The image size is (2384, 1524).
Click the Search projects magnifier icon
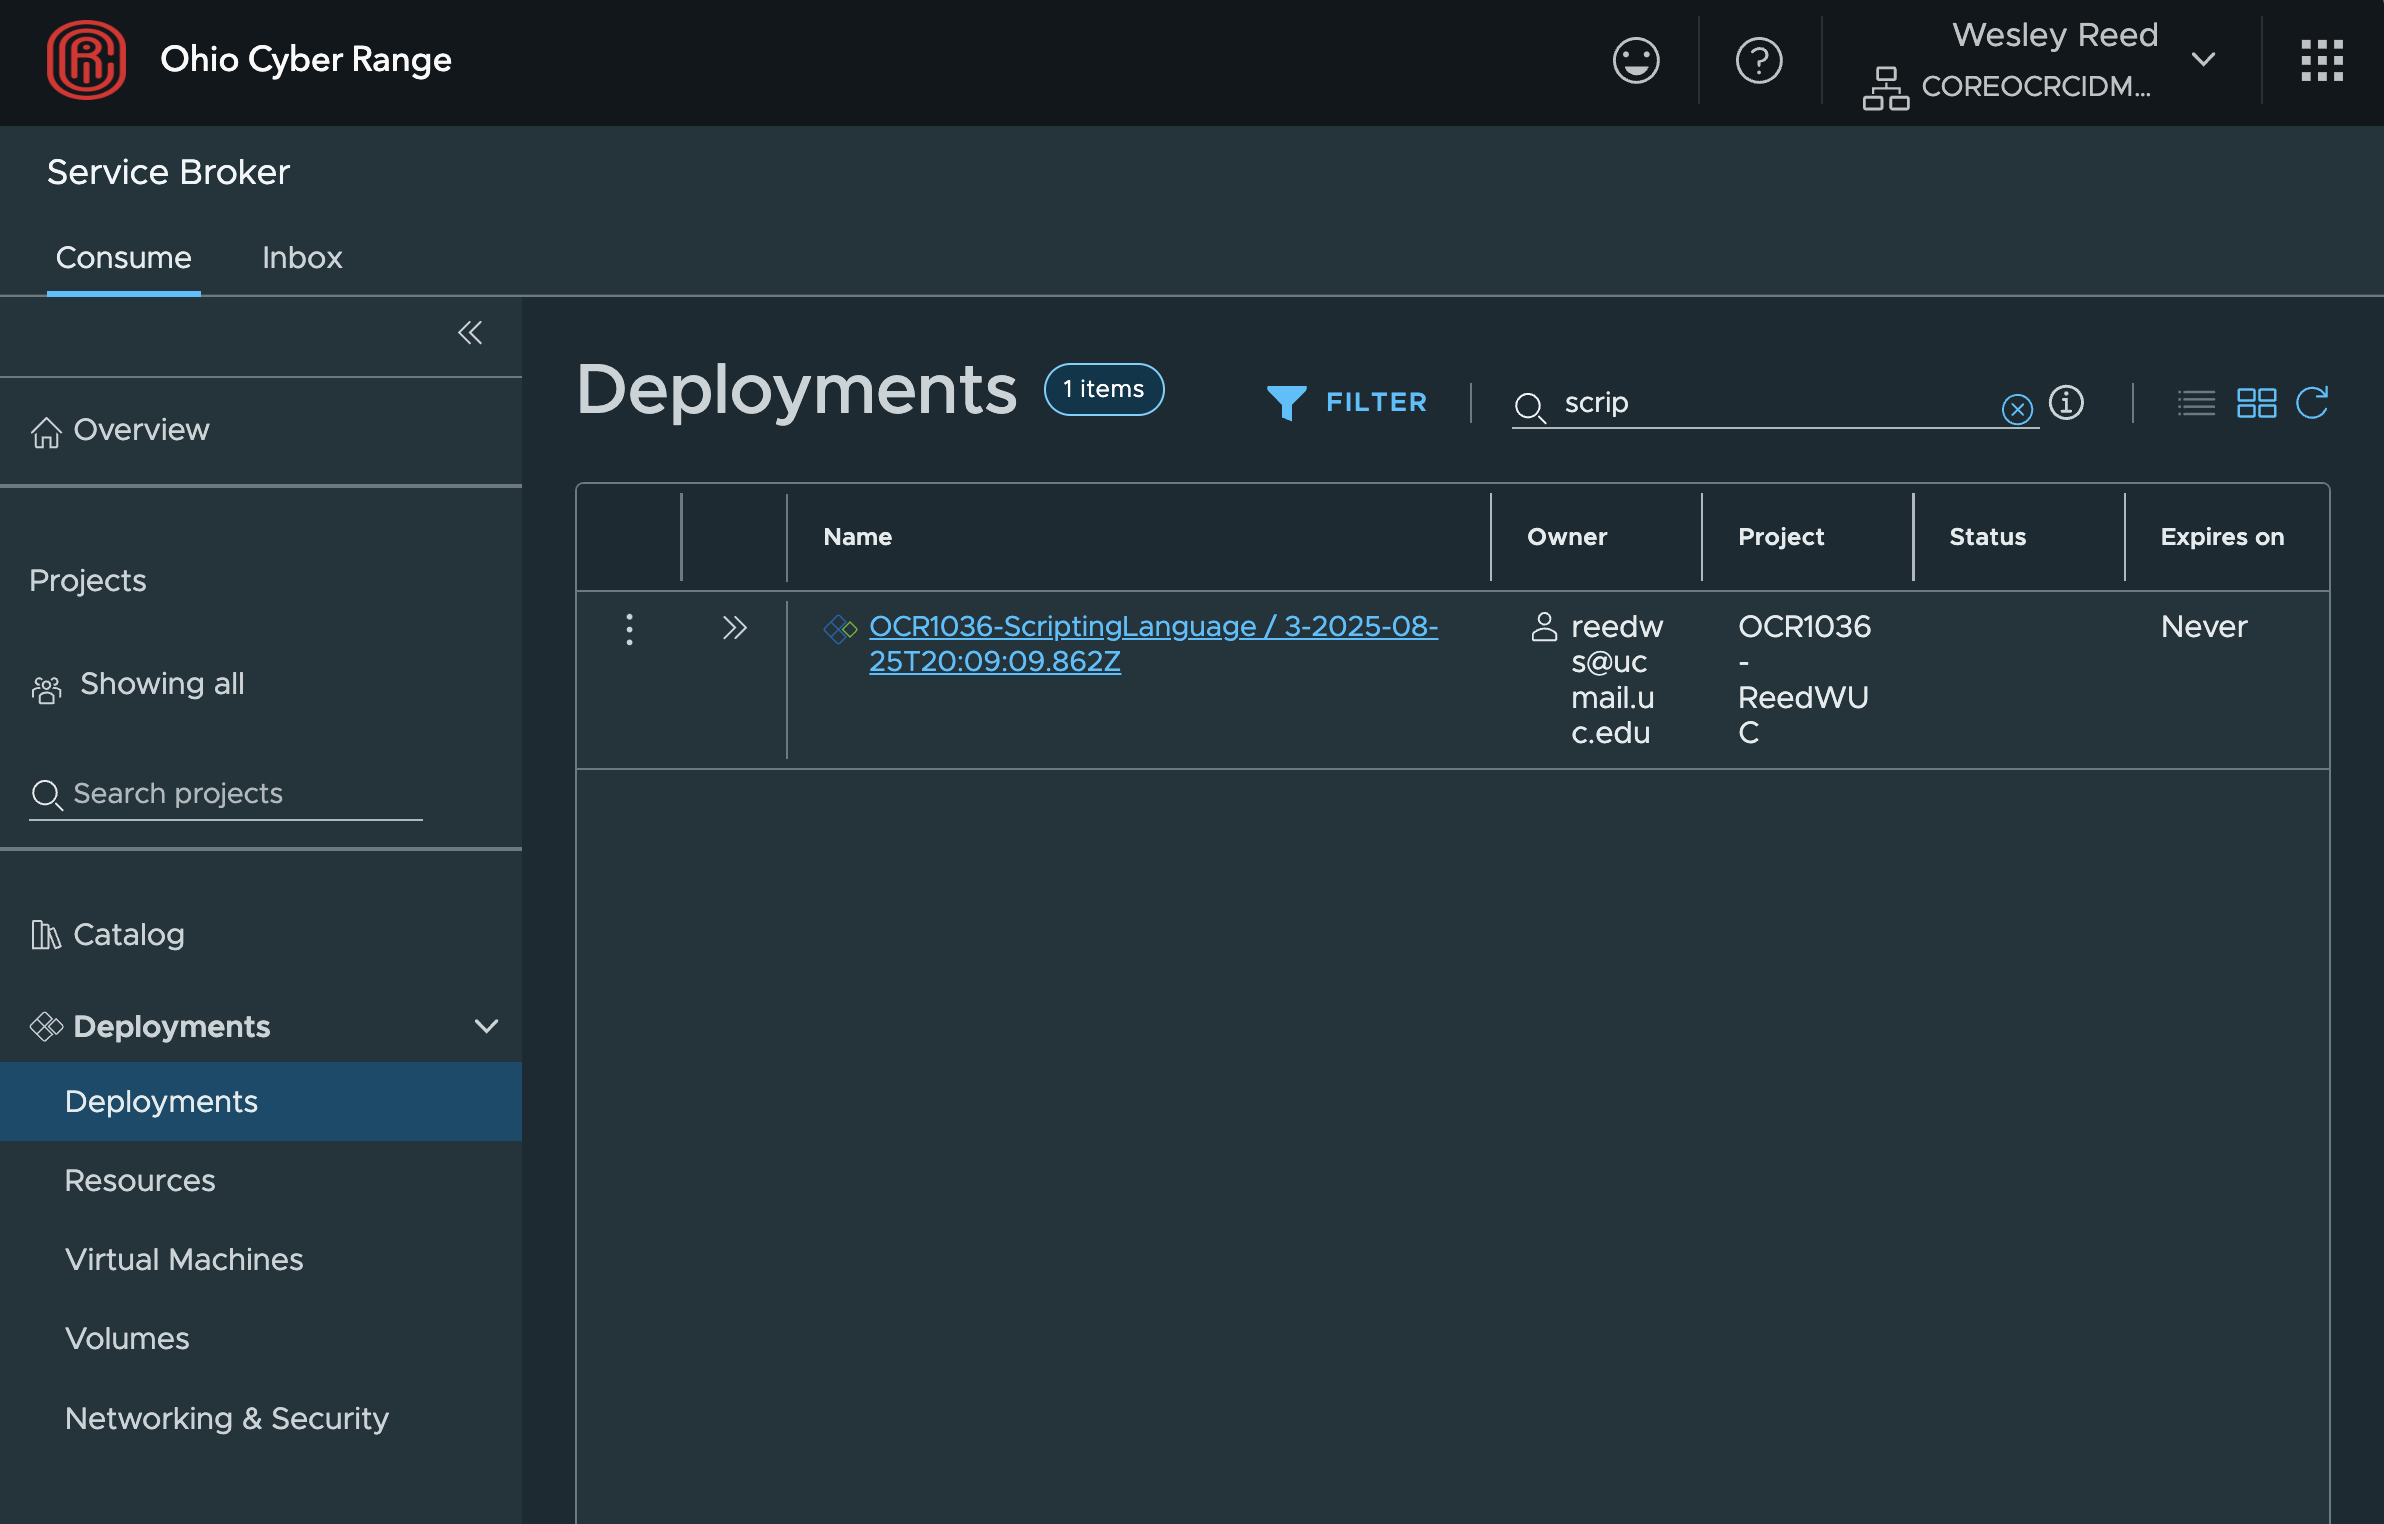click(47, 796)
